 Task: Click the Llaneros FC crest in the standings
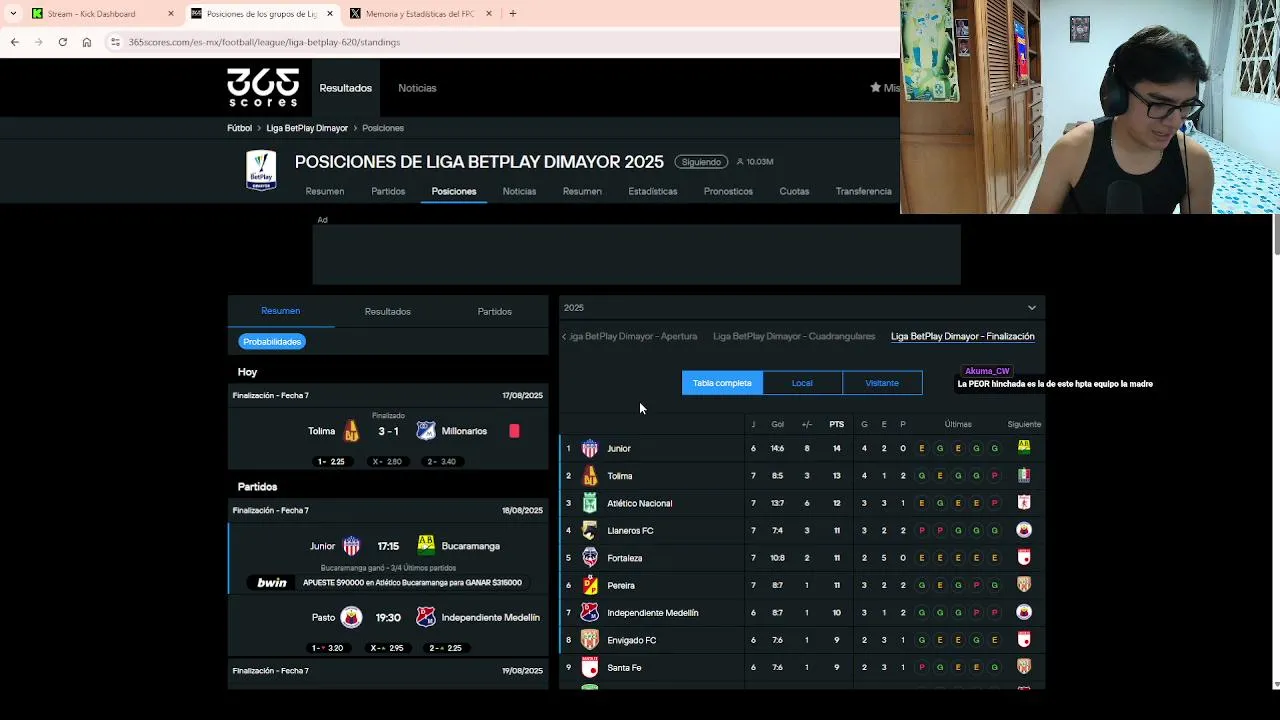coord(590,531)
